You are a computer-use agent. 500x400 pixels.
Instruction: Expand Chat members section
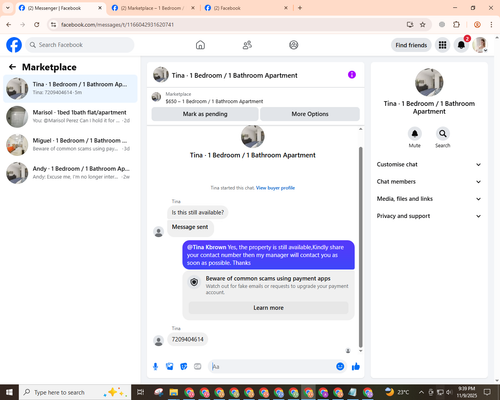[429, 182]
